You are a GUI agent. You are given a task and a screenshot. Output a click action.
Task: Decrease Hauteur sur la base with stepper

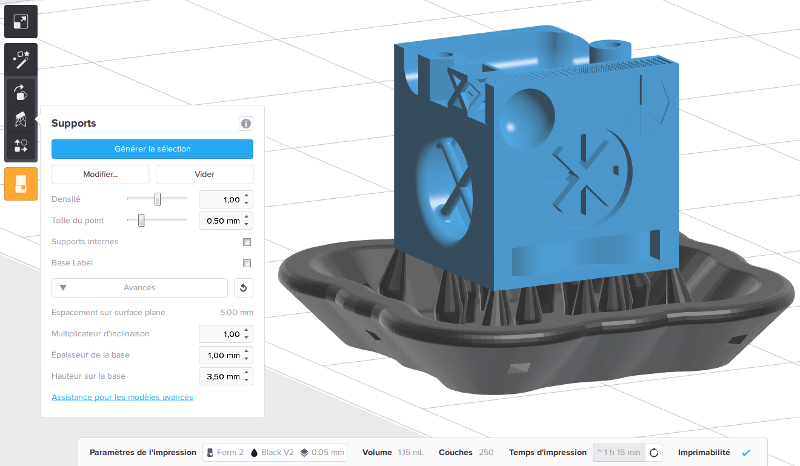pos(247,380)
